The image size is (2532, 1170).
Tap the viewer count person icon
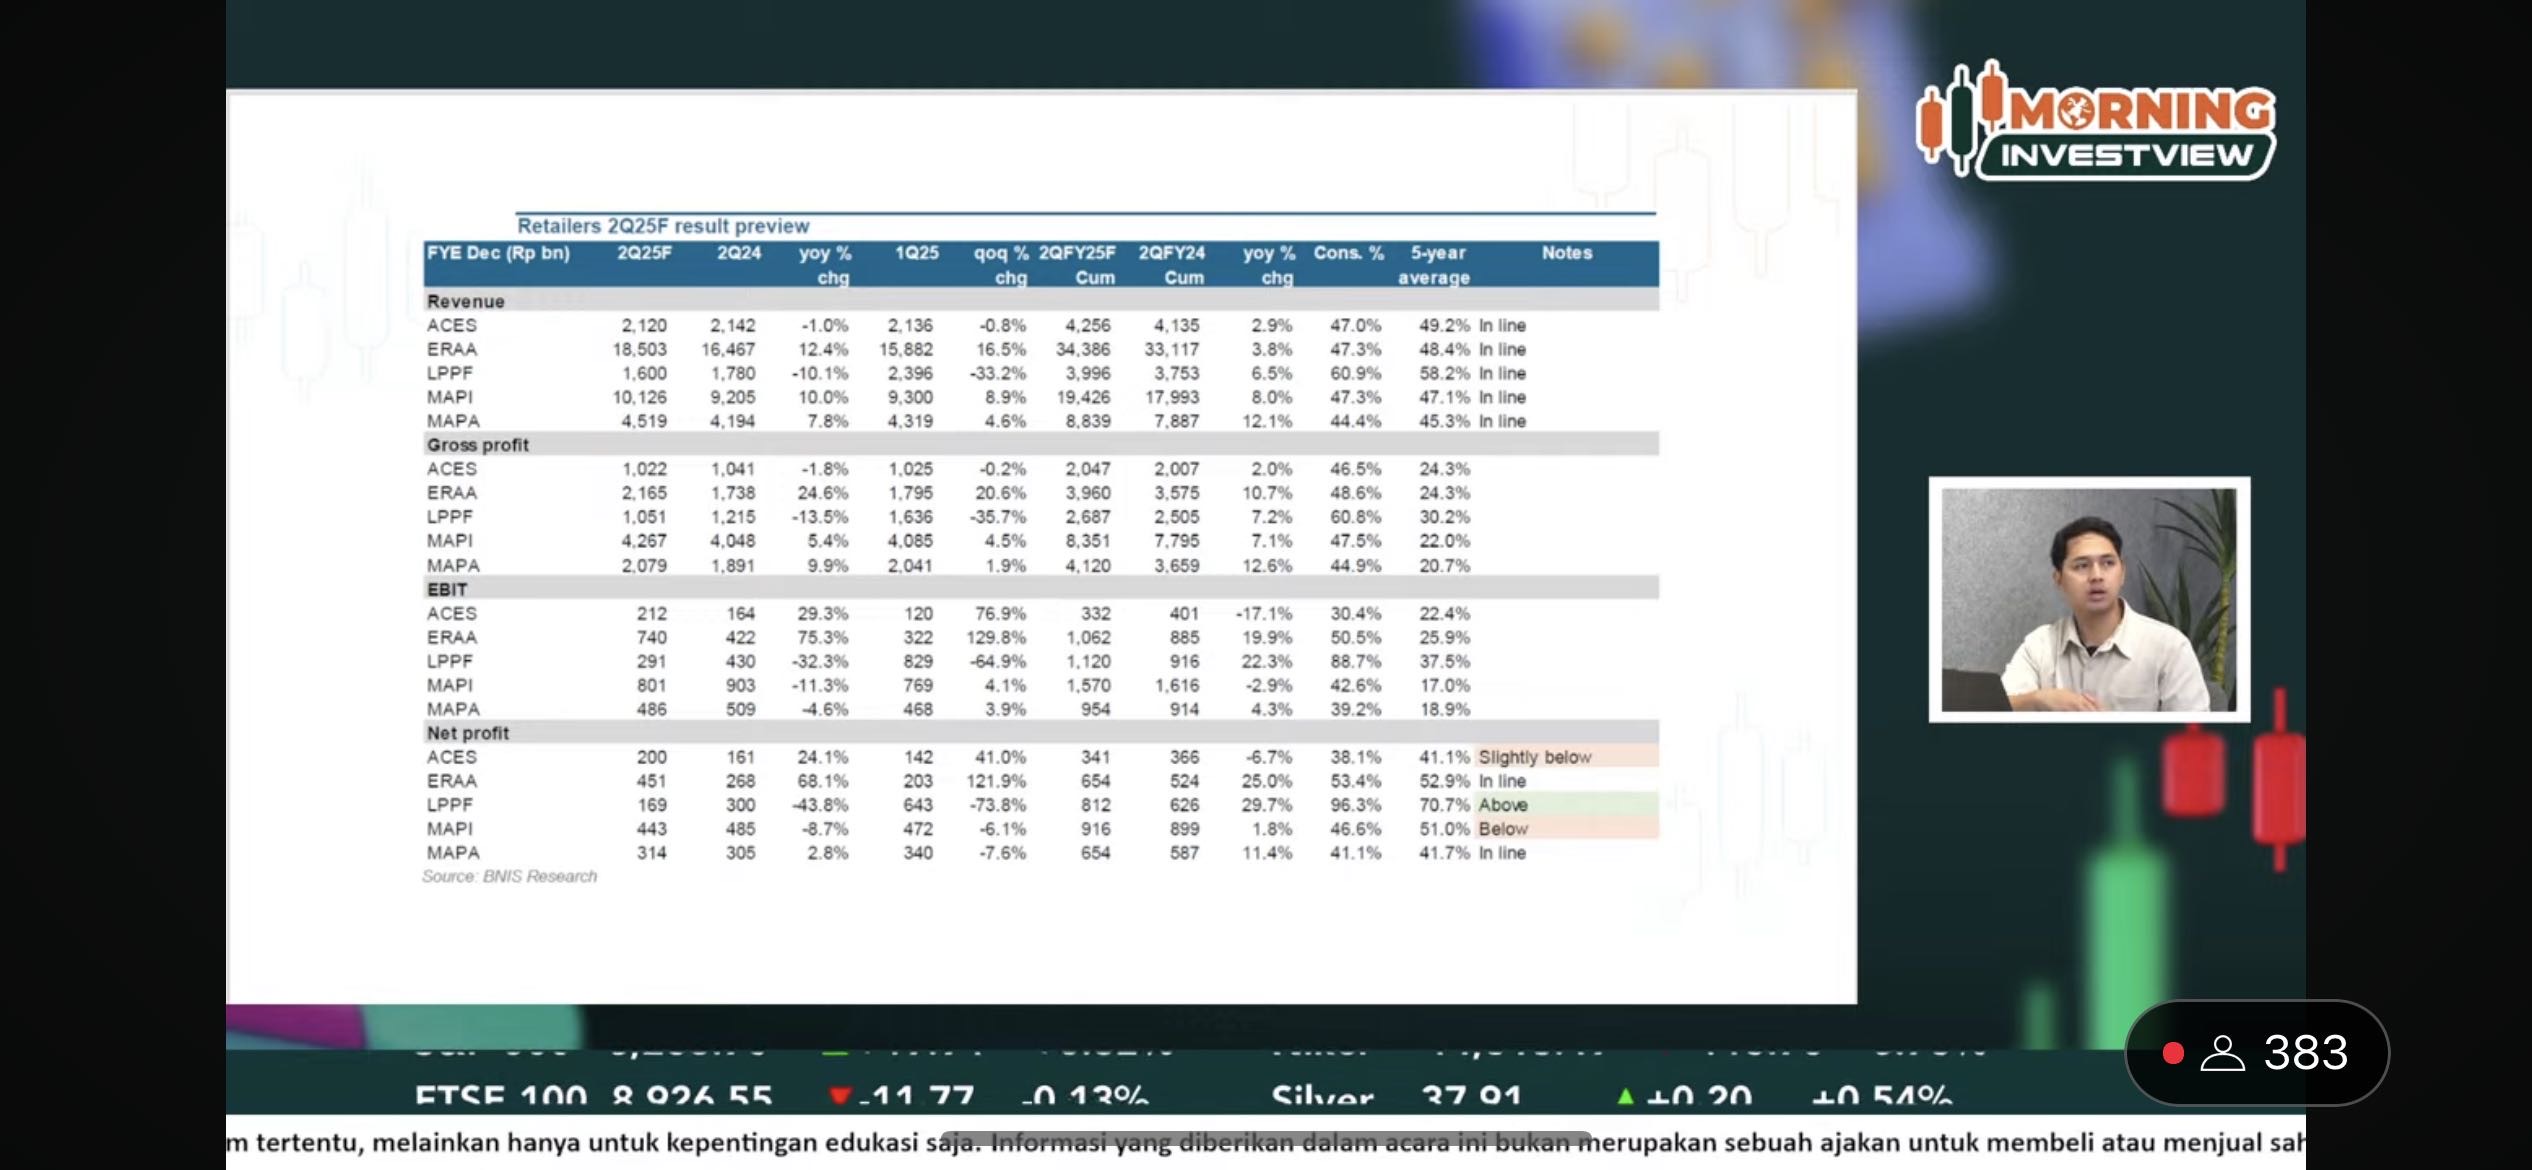pos(2222,1053)
